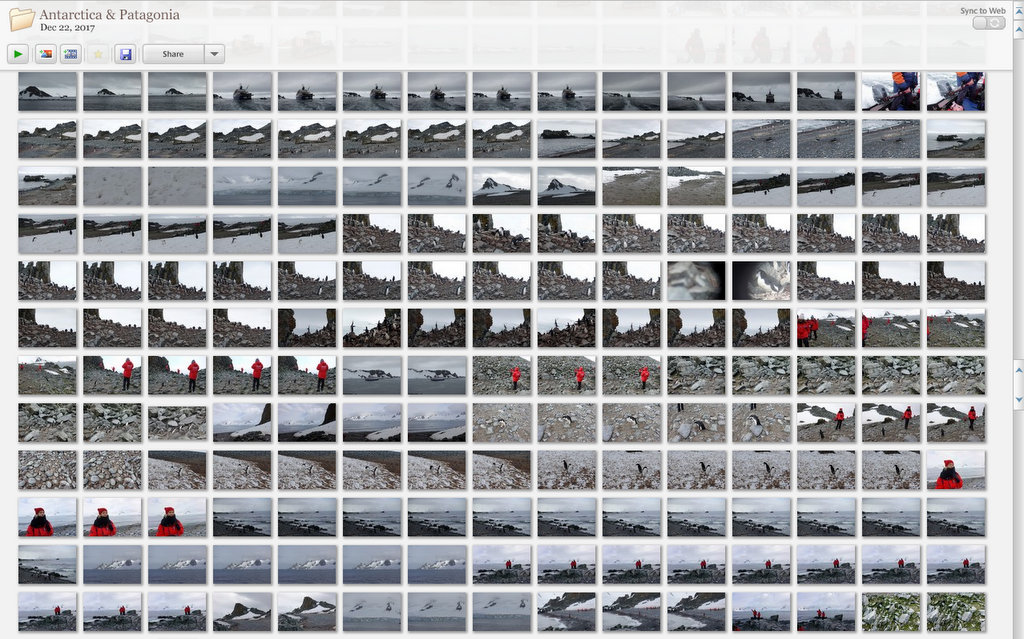This screenshot has width=1024, height=639.
Task: Select the green mossy rocks thumbnail at bottom right
Action: pos(891,611)
